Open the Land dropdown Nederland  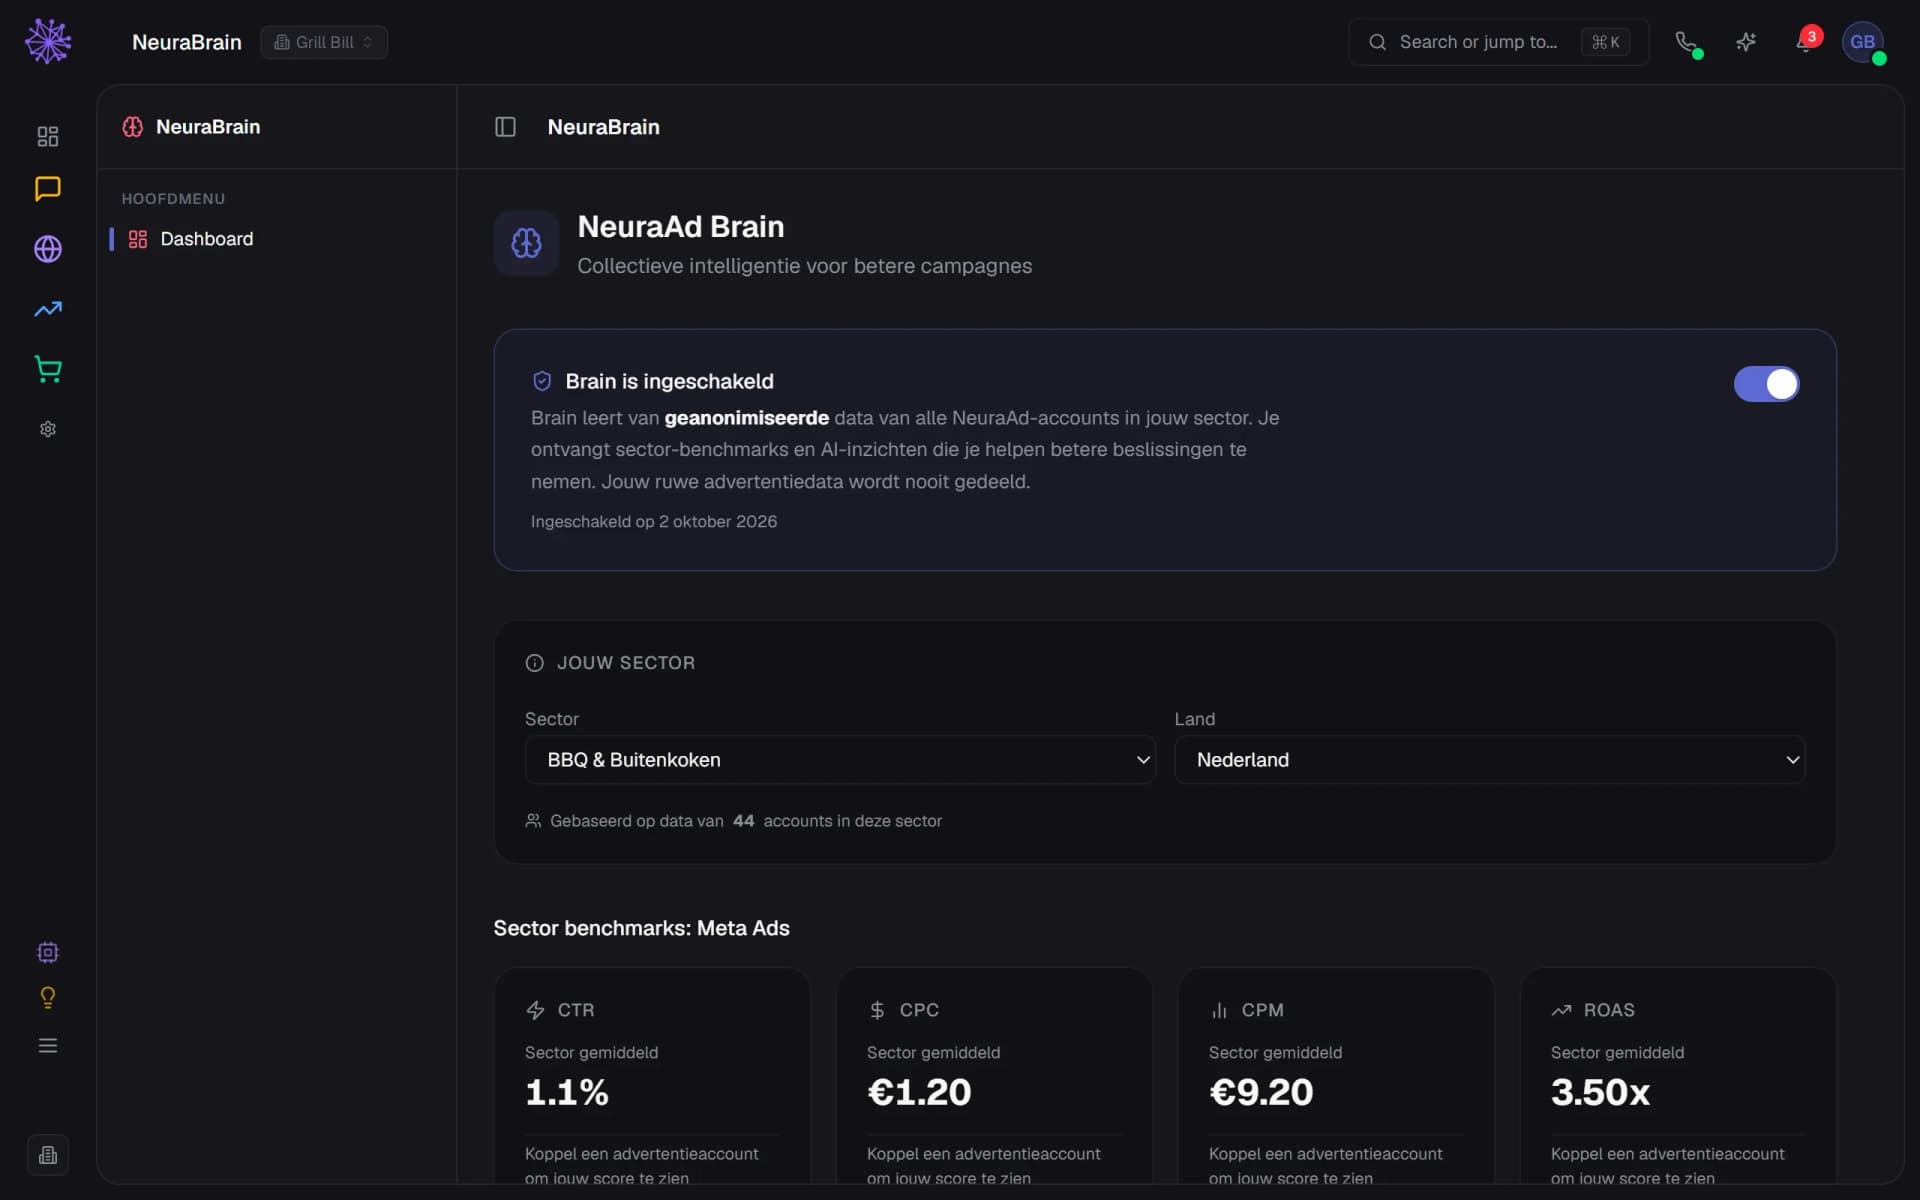point(1489,760)
